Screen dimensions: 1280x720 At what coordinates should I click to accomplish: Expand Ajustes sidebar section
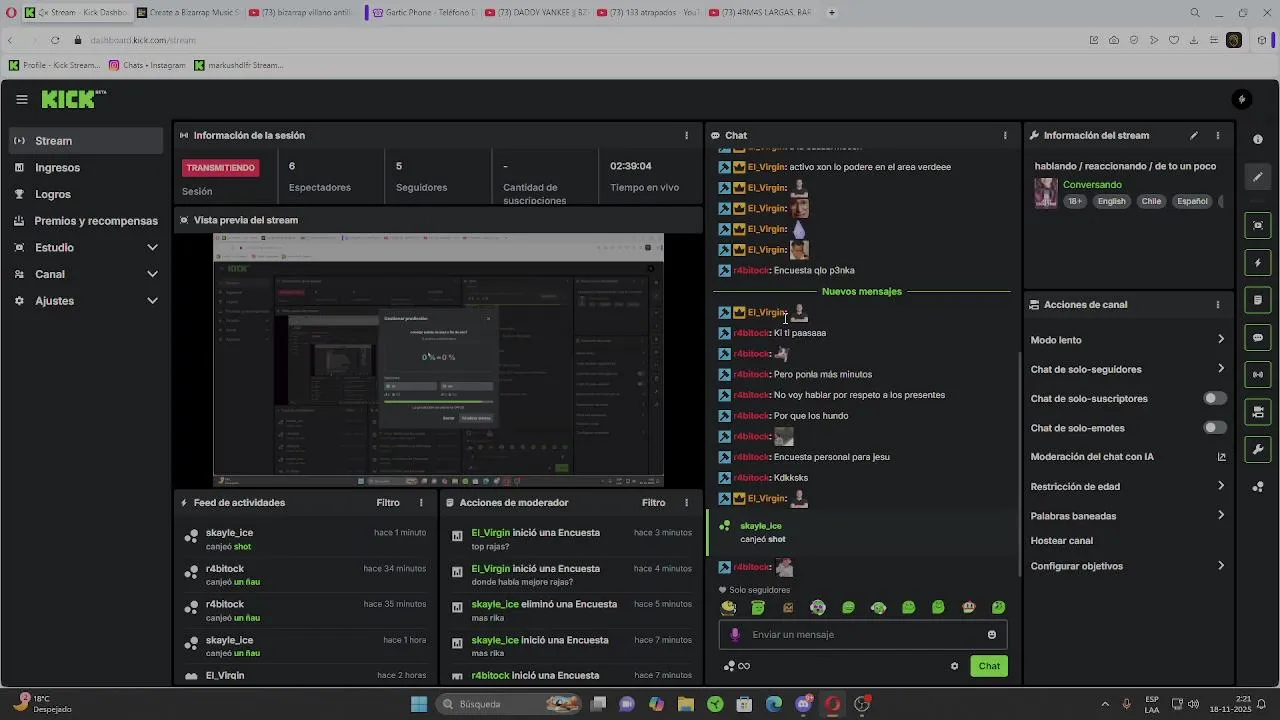pyautogui.click(x=86, y=301)
